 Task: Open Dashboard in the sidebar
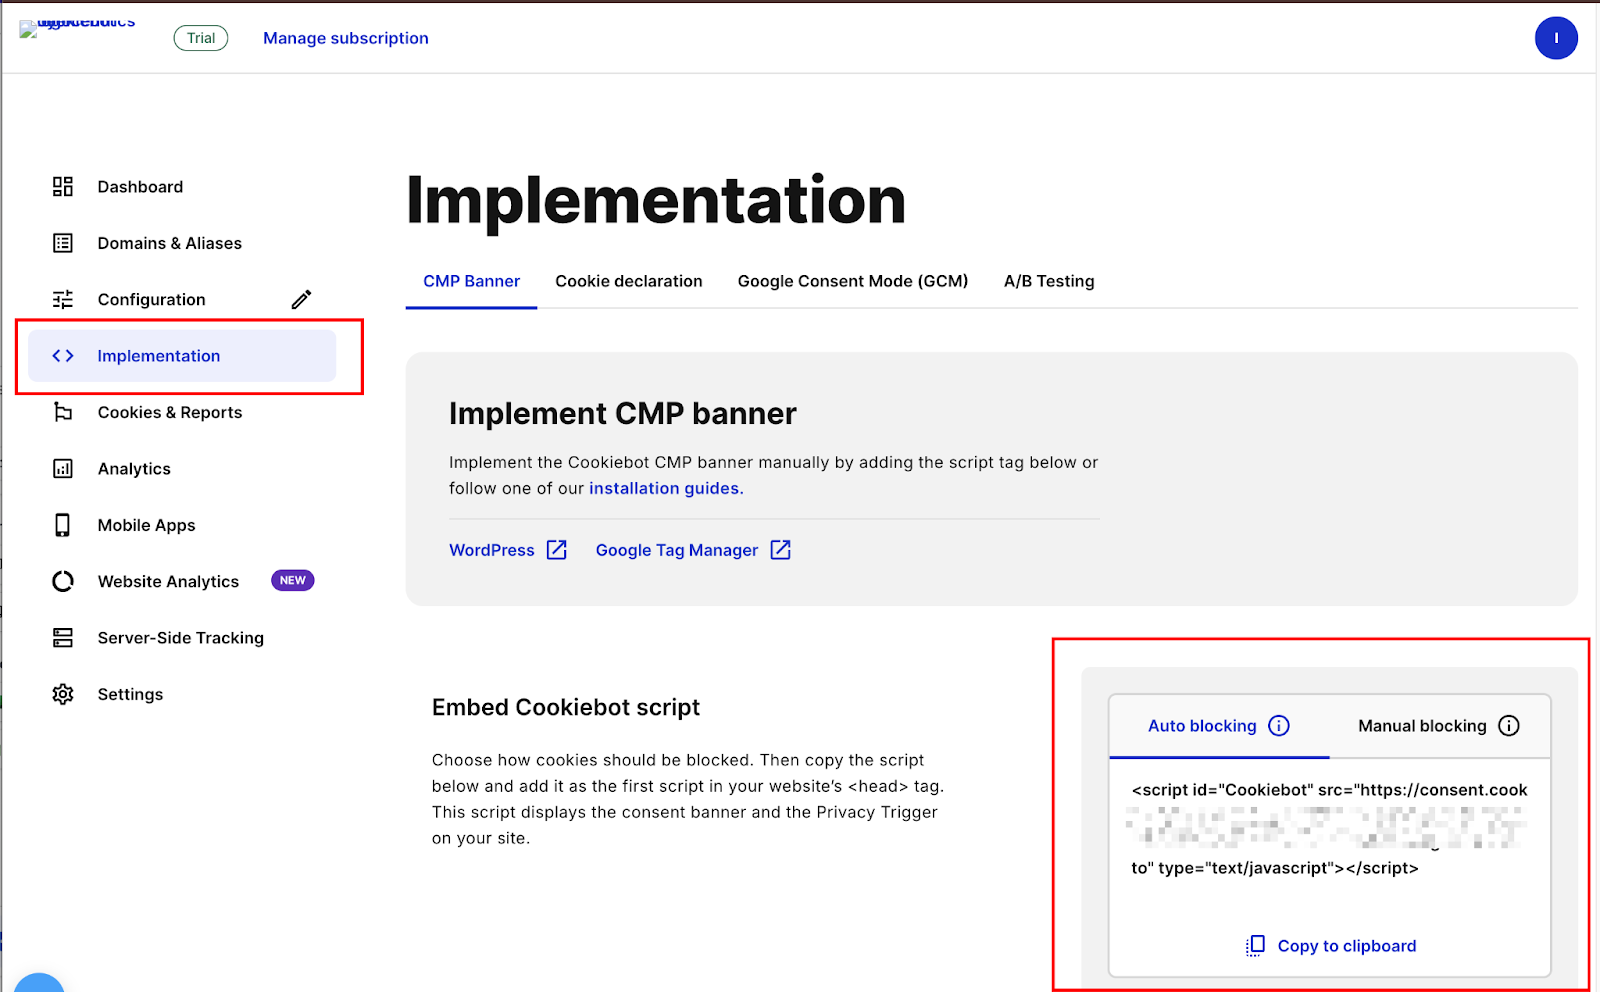coord(140,187)
